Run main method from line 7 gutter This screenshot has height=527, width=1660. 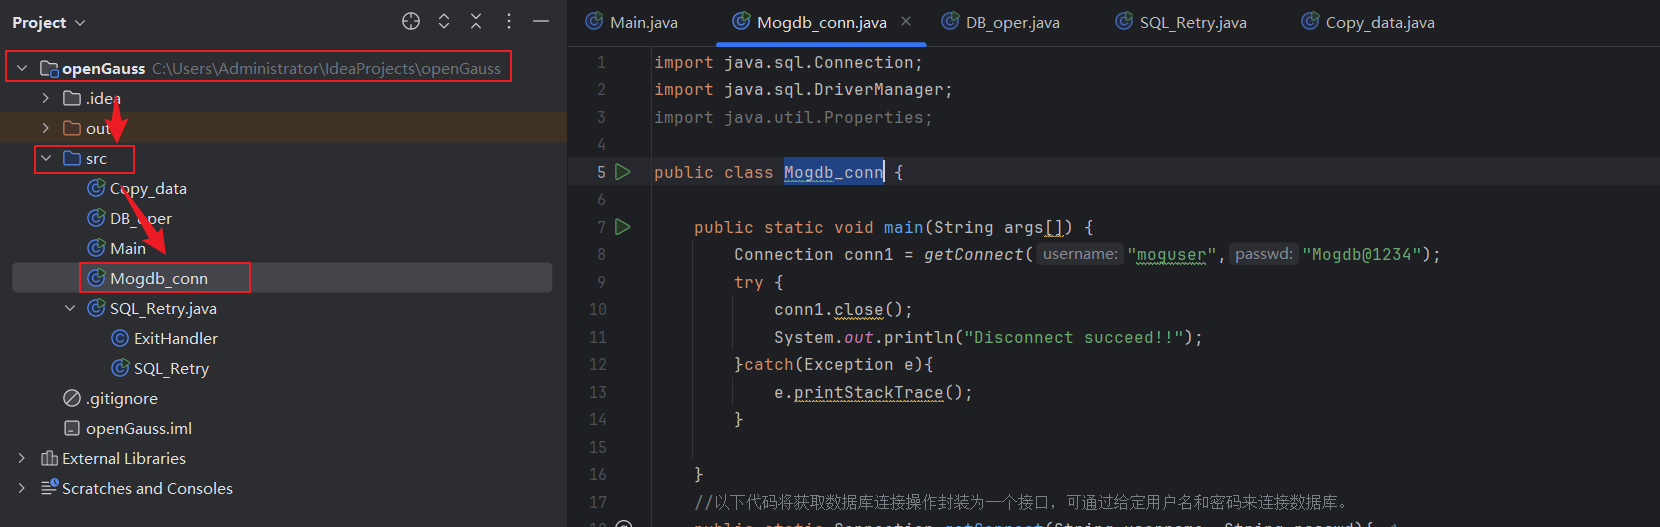pos(623,227)
